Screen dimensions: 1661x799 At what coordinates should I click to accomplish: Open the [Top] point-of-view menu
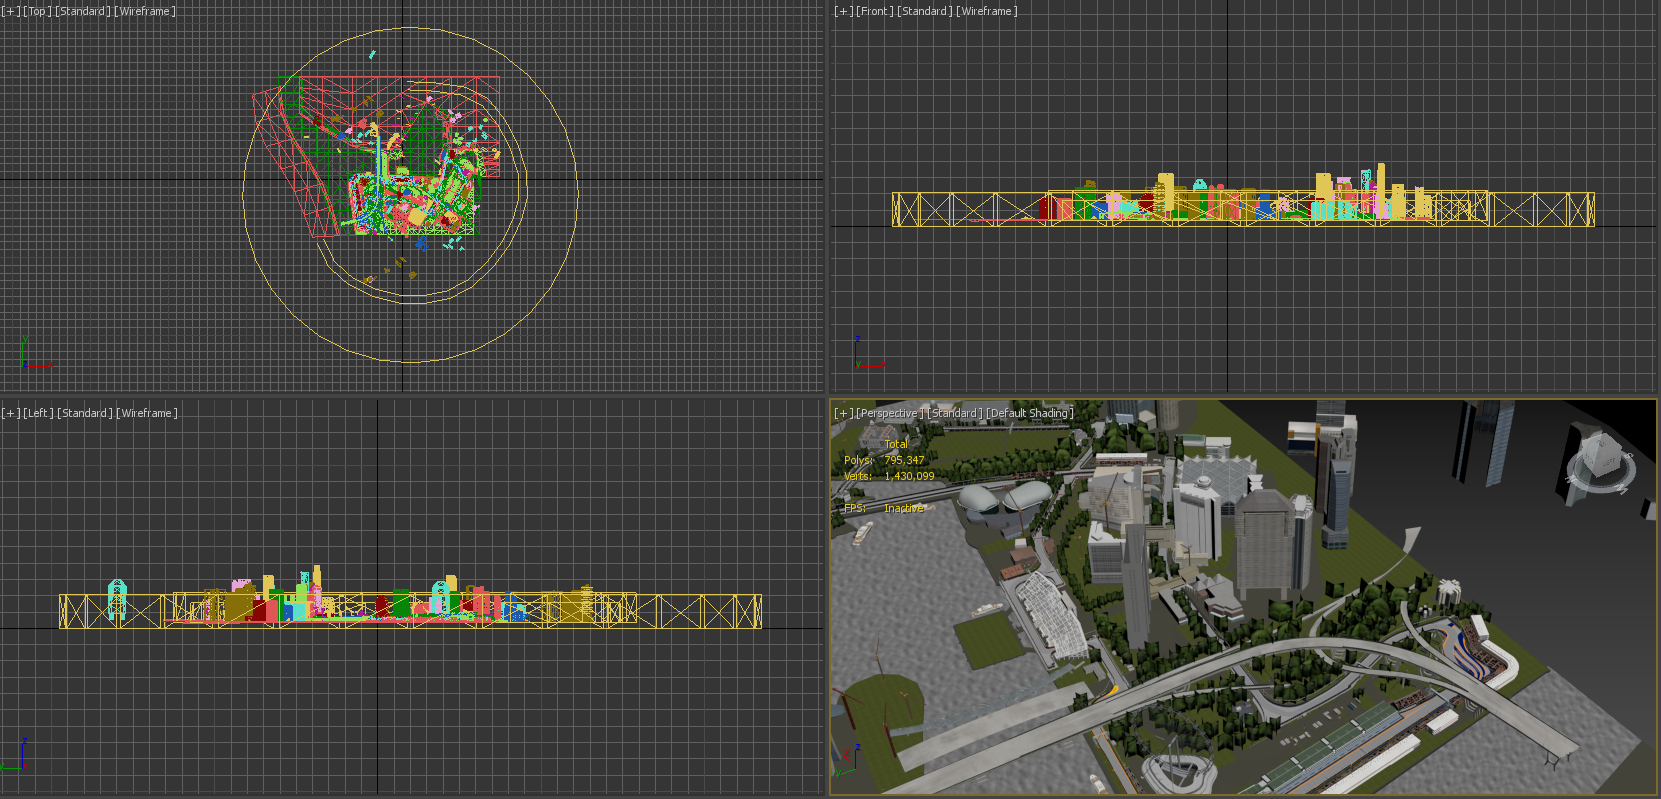coord(37,11)
